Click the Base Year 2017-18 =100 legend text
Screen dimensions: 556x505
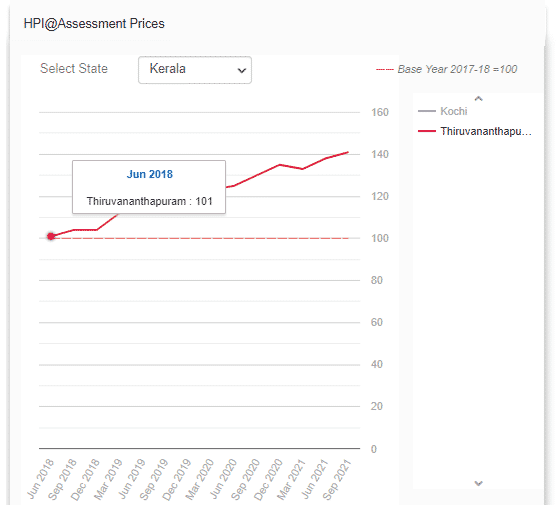tap(457, 69)
